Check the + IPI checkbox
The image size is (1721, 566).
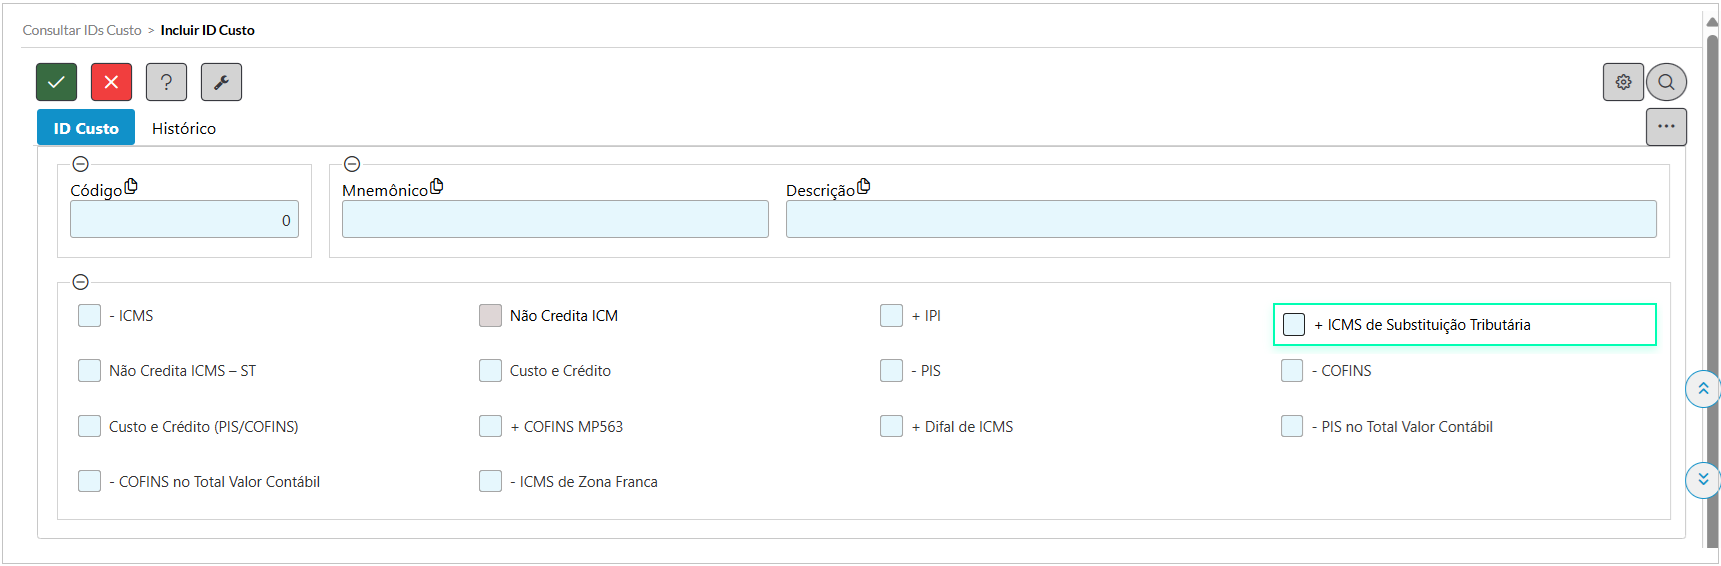point(891,316)
